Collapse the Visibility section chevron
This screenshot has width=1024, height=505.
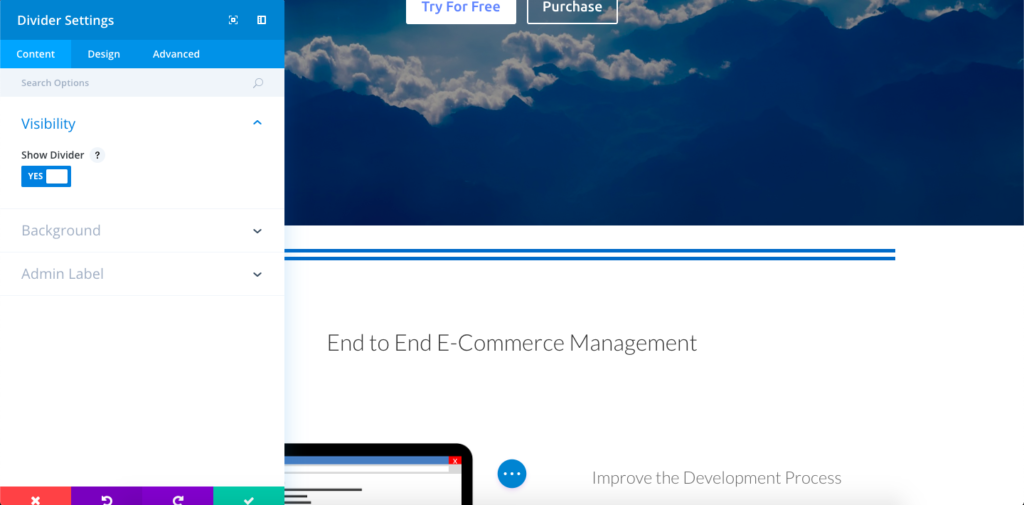tap(257, 123)
